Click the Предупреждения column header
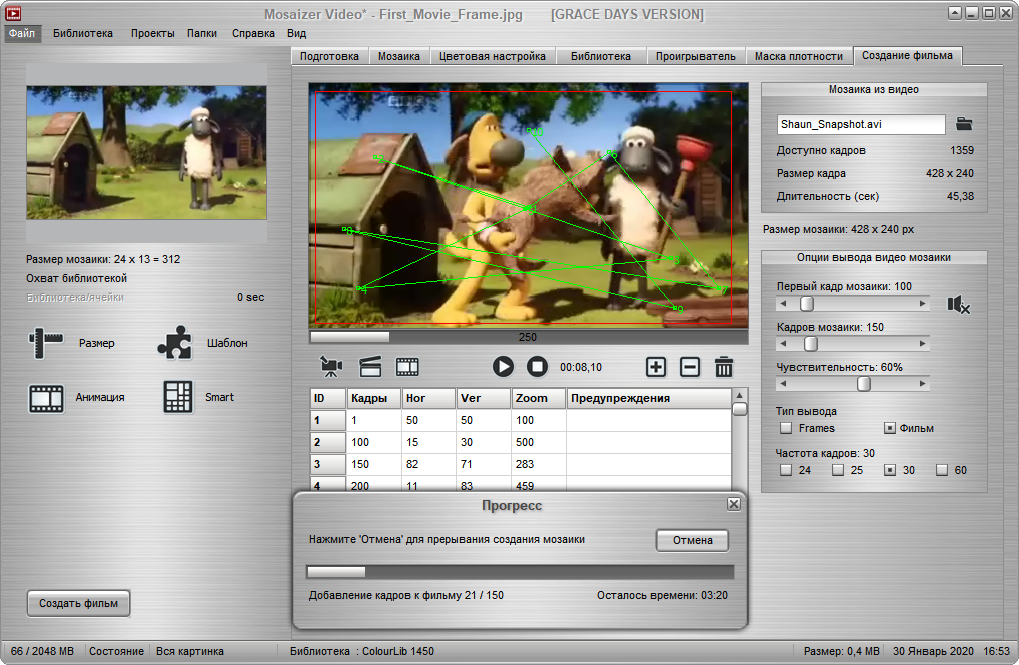 tap(649, 398)
